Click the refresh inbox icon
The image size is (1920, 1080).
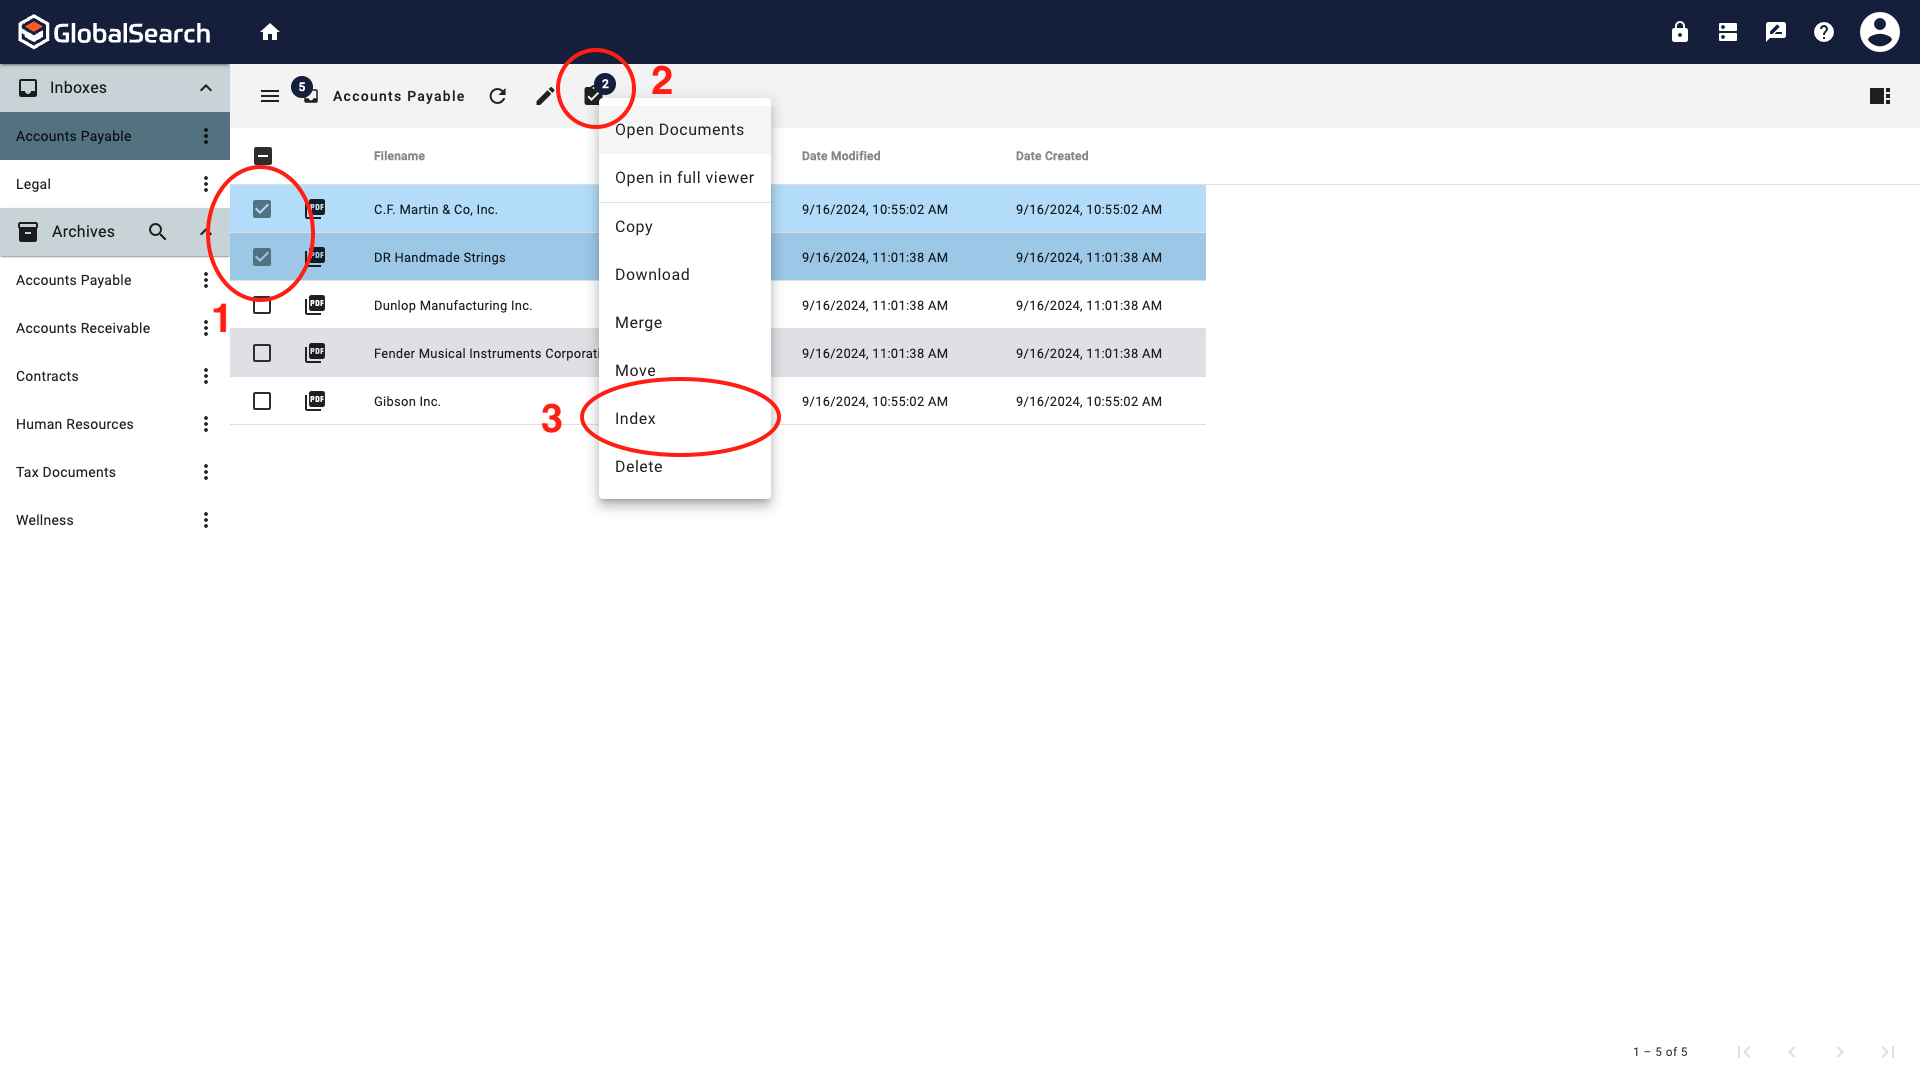pos(498,96)
